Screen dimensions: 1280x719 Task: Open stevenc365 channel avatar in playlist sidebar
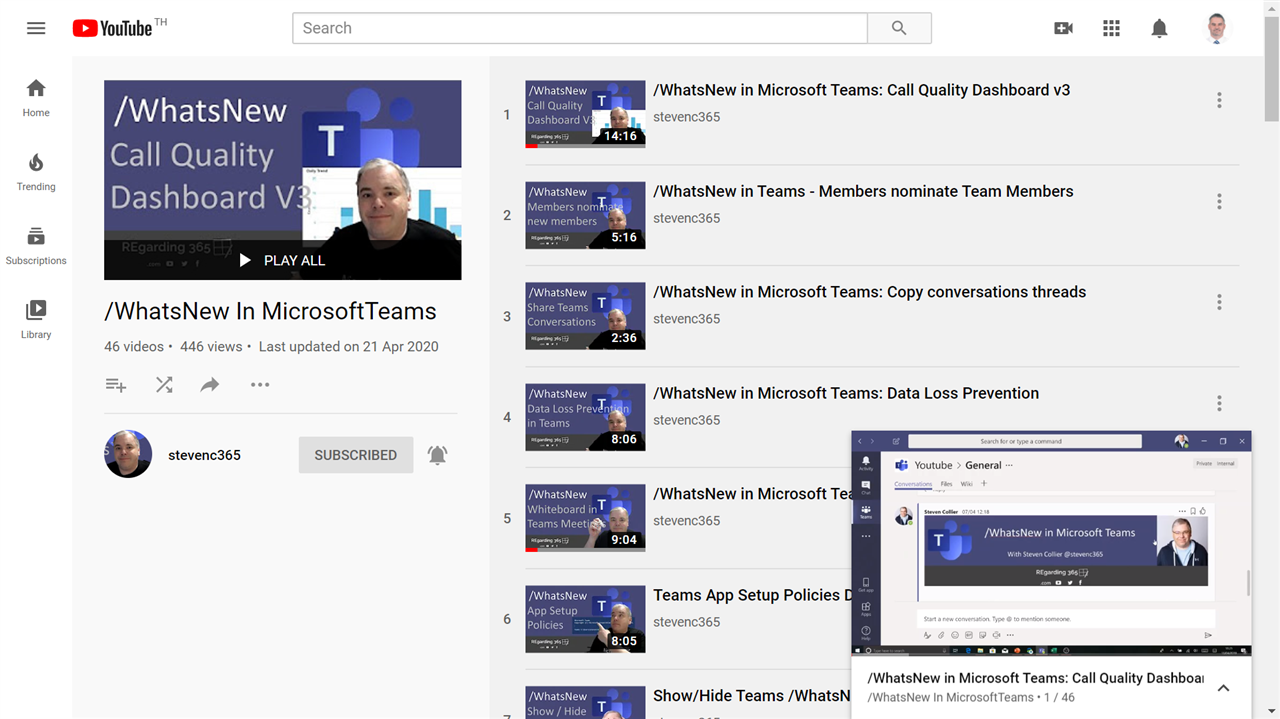[x=128, y=454]
